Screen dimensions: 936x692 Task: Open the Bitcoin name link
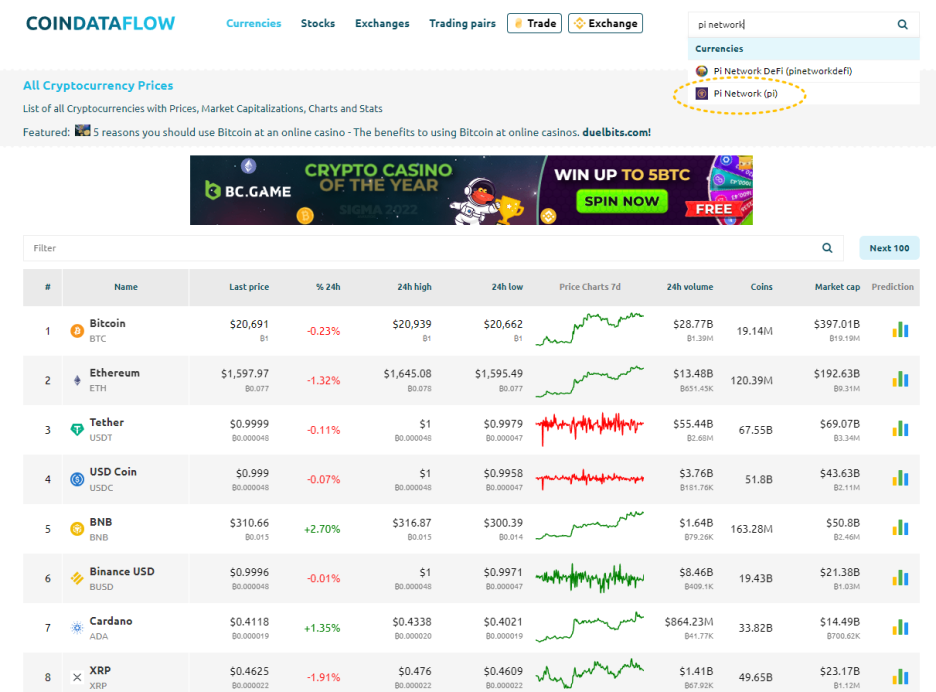107,323
